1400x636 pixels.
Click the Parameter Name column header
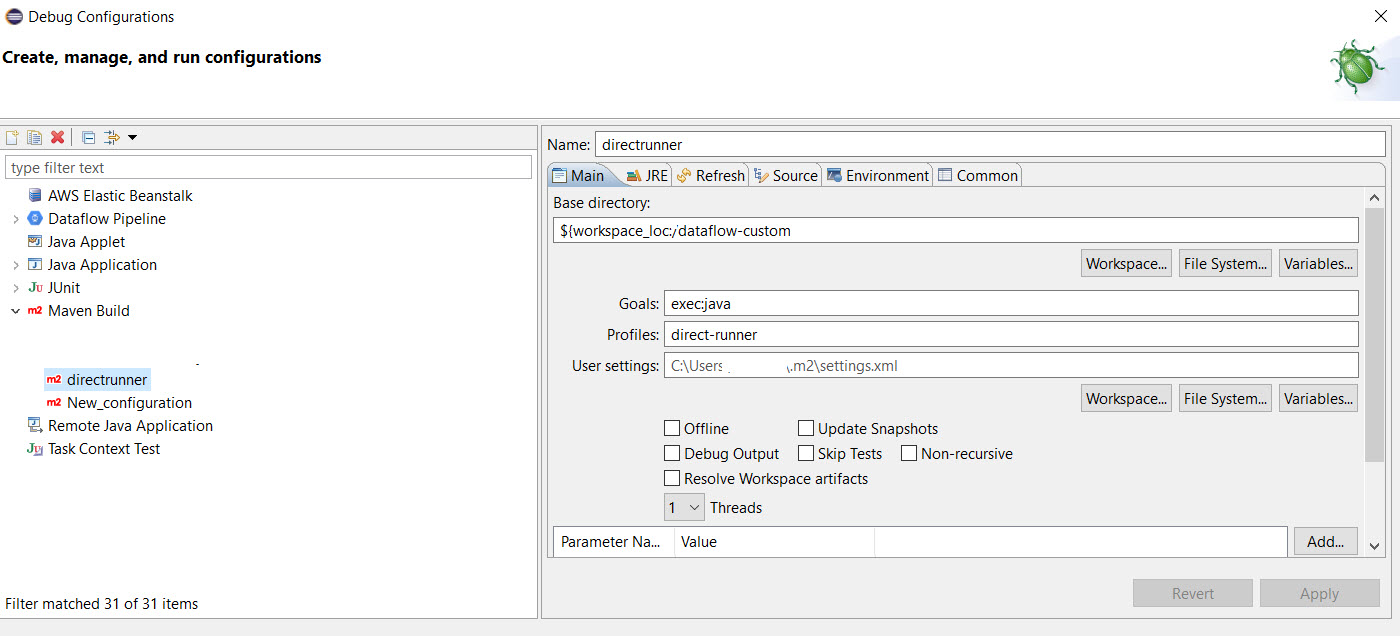tap(614, 542)
